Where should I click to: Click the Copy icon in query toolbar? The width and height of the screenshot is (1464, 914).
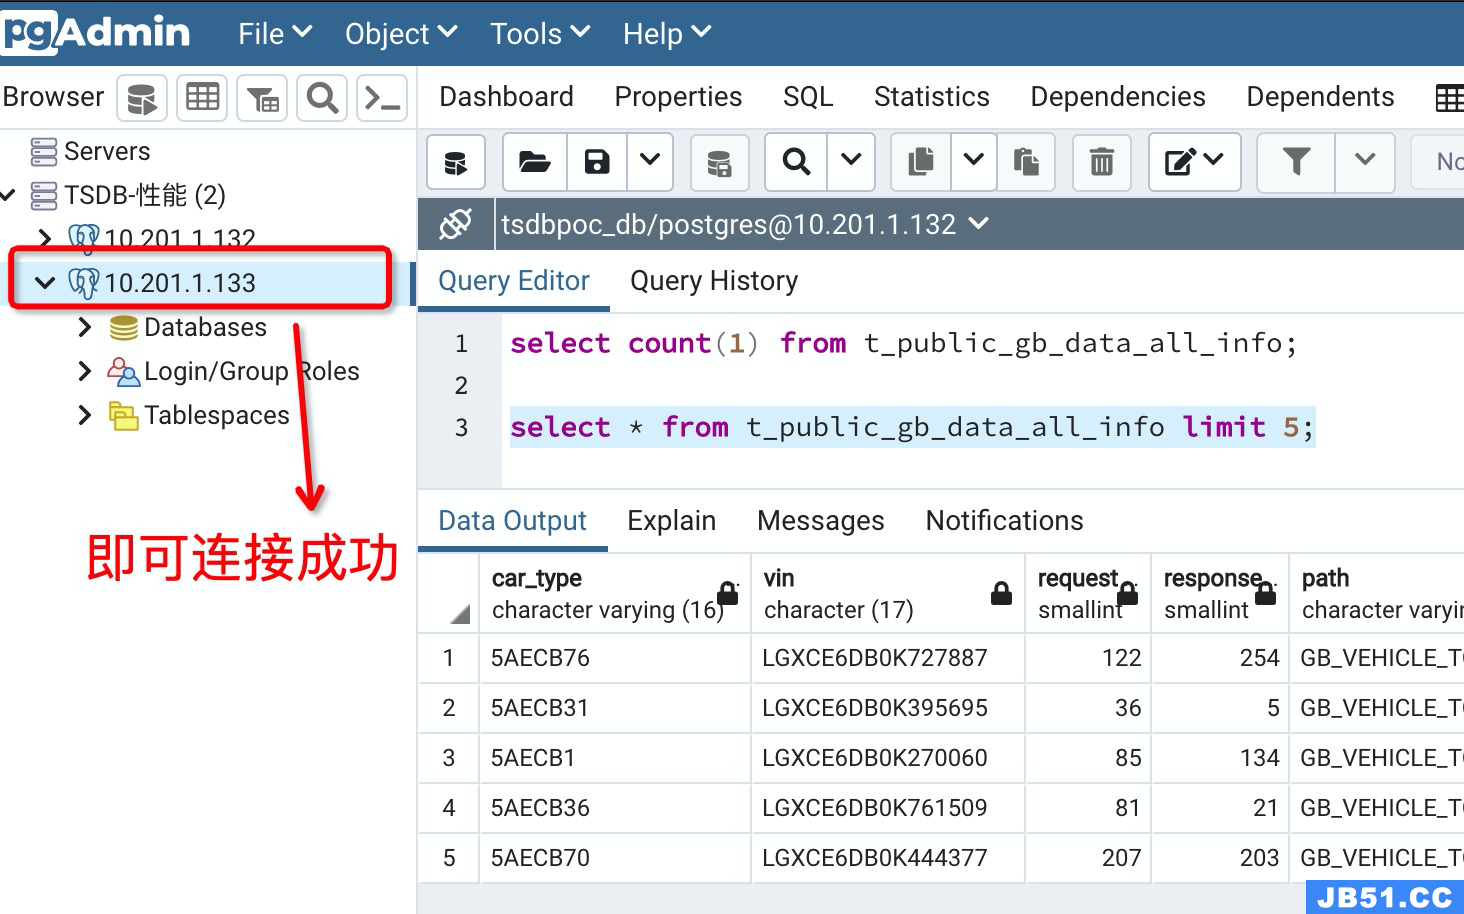point(921,162)
